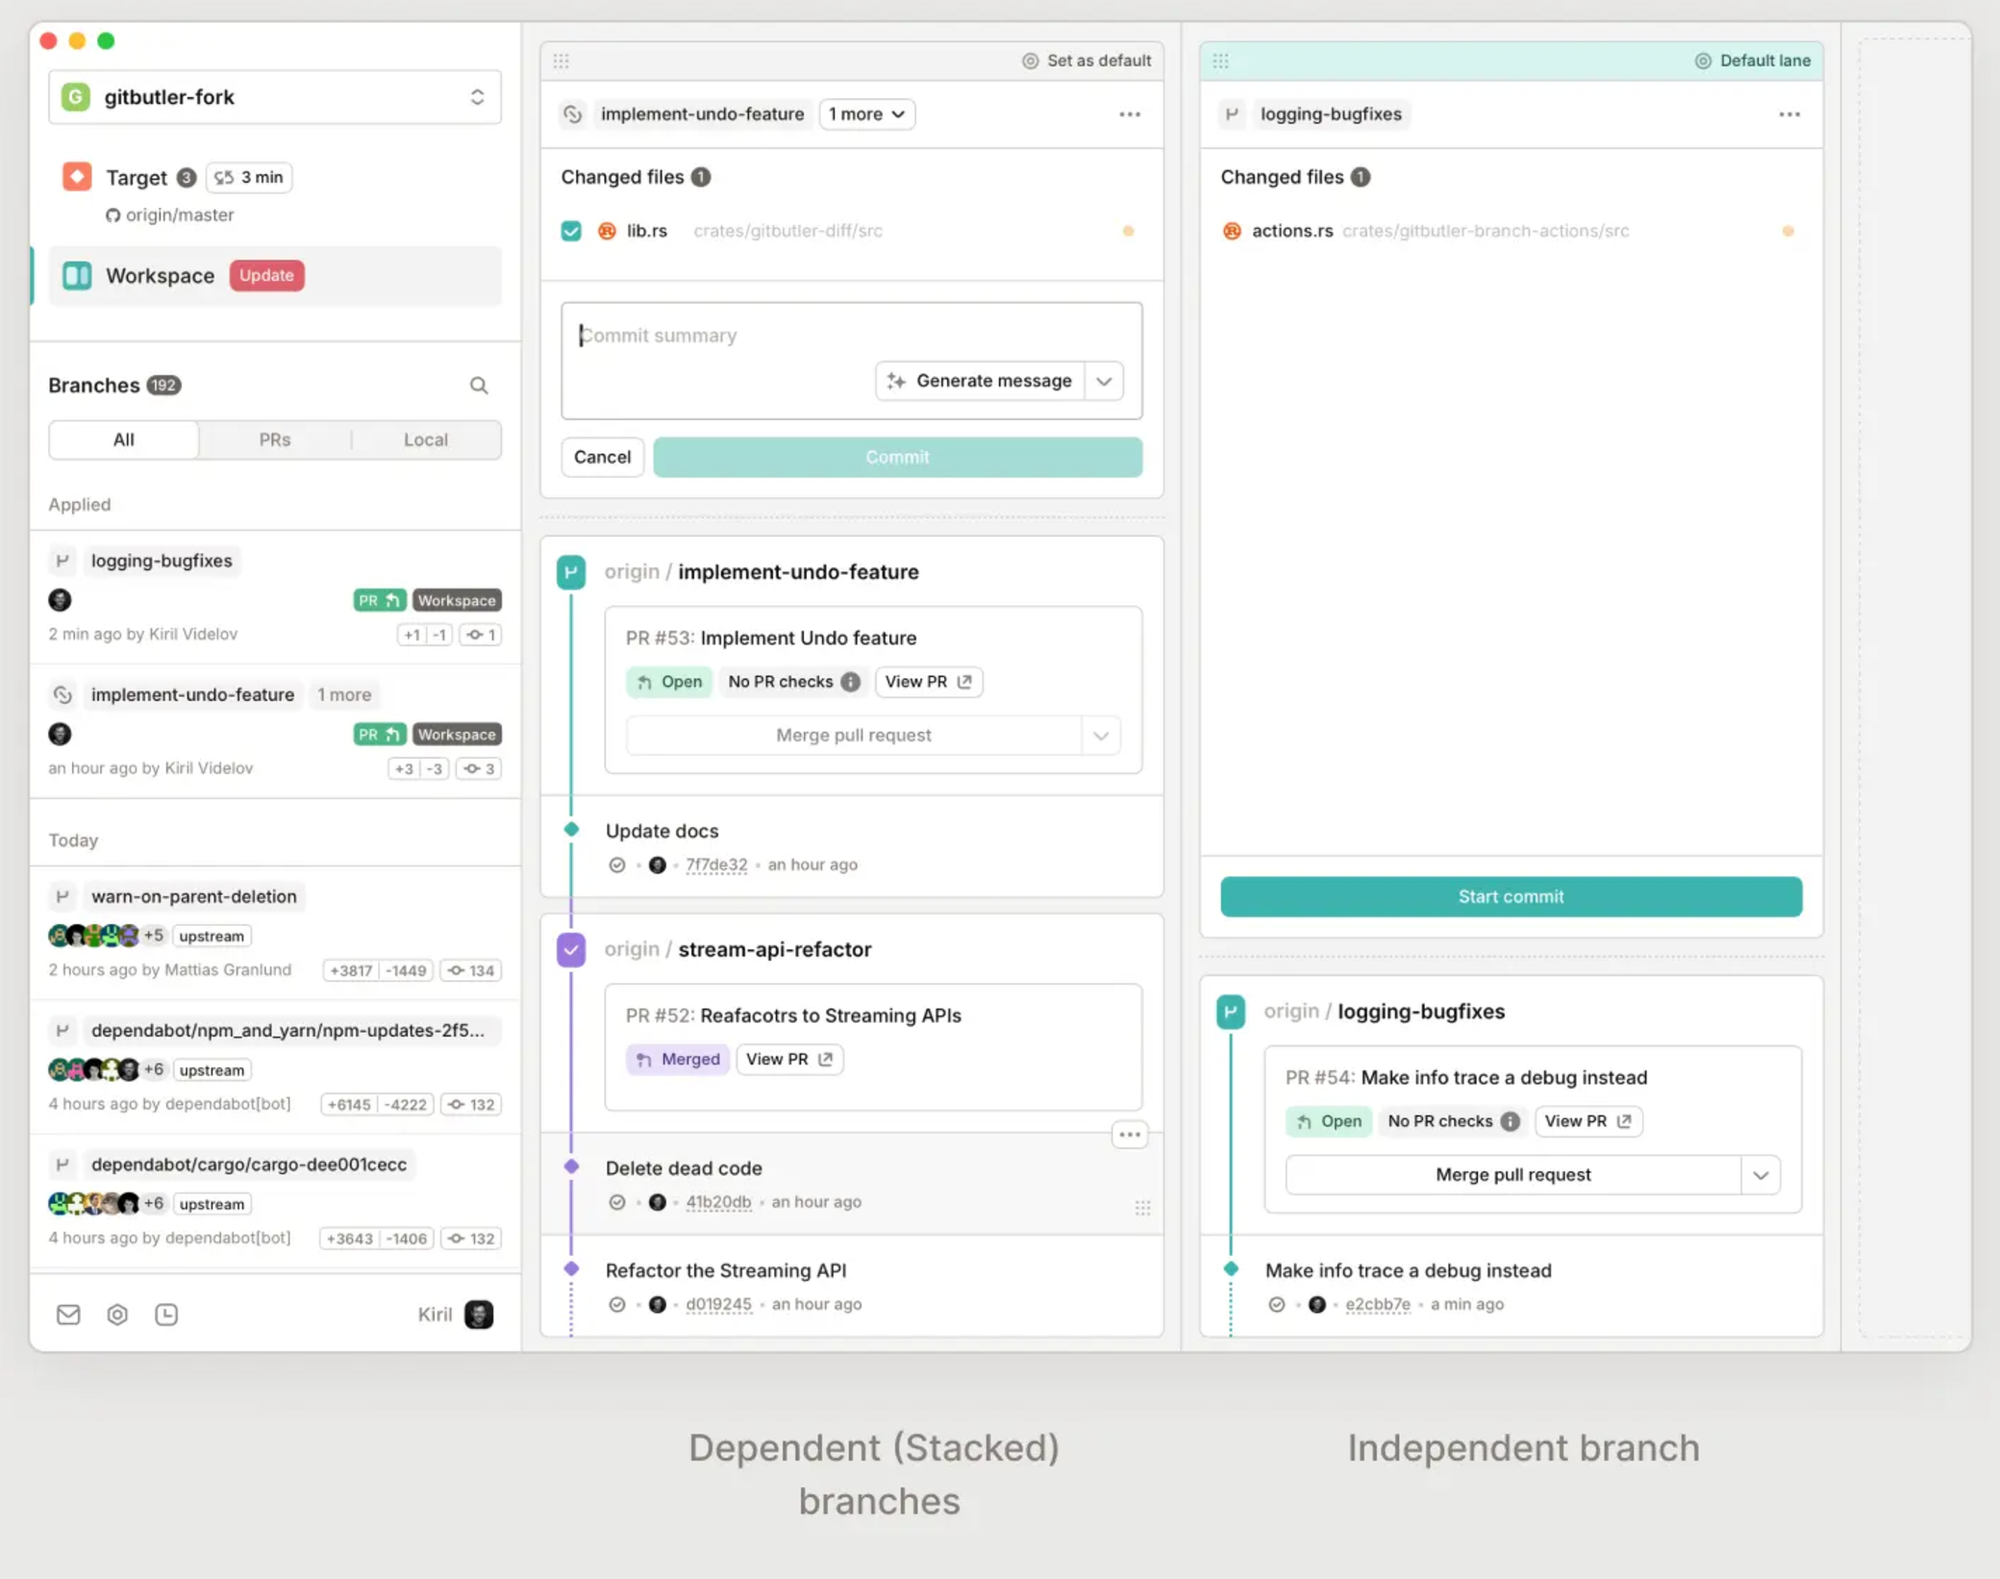The width and height of the screenshot is (2000, 1579).
Task: Open commit hash d019245
Action: (x=718, y=1304)
